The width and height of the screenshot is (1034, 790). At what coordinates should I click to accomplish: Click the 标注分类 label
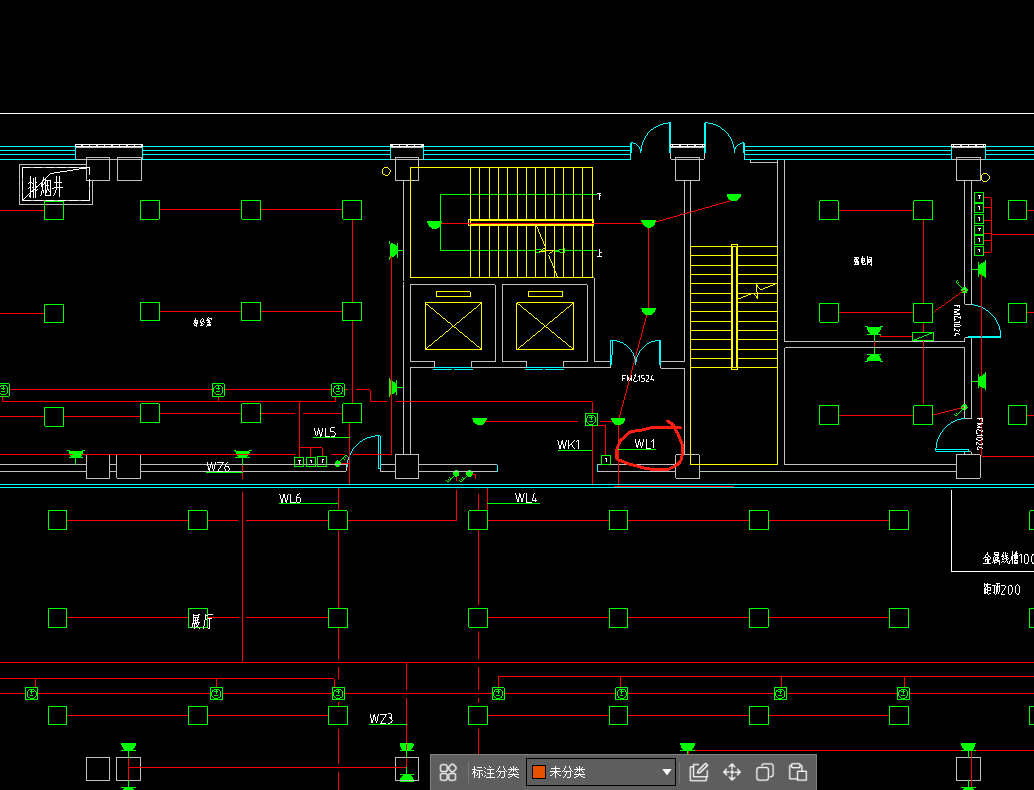pos(495,772)
